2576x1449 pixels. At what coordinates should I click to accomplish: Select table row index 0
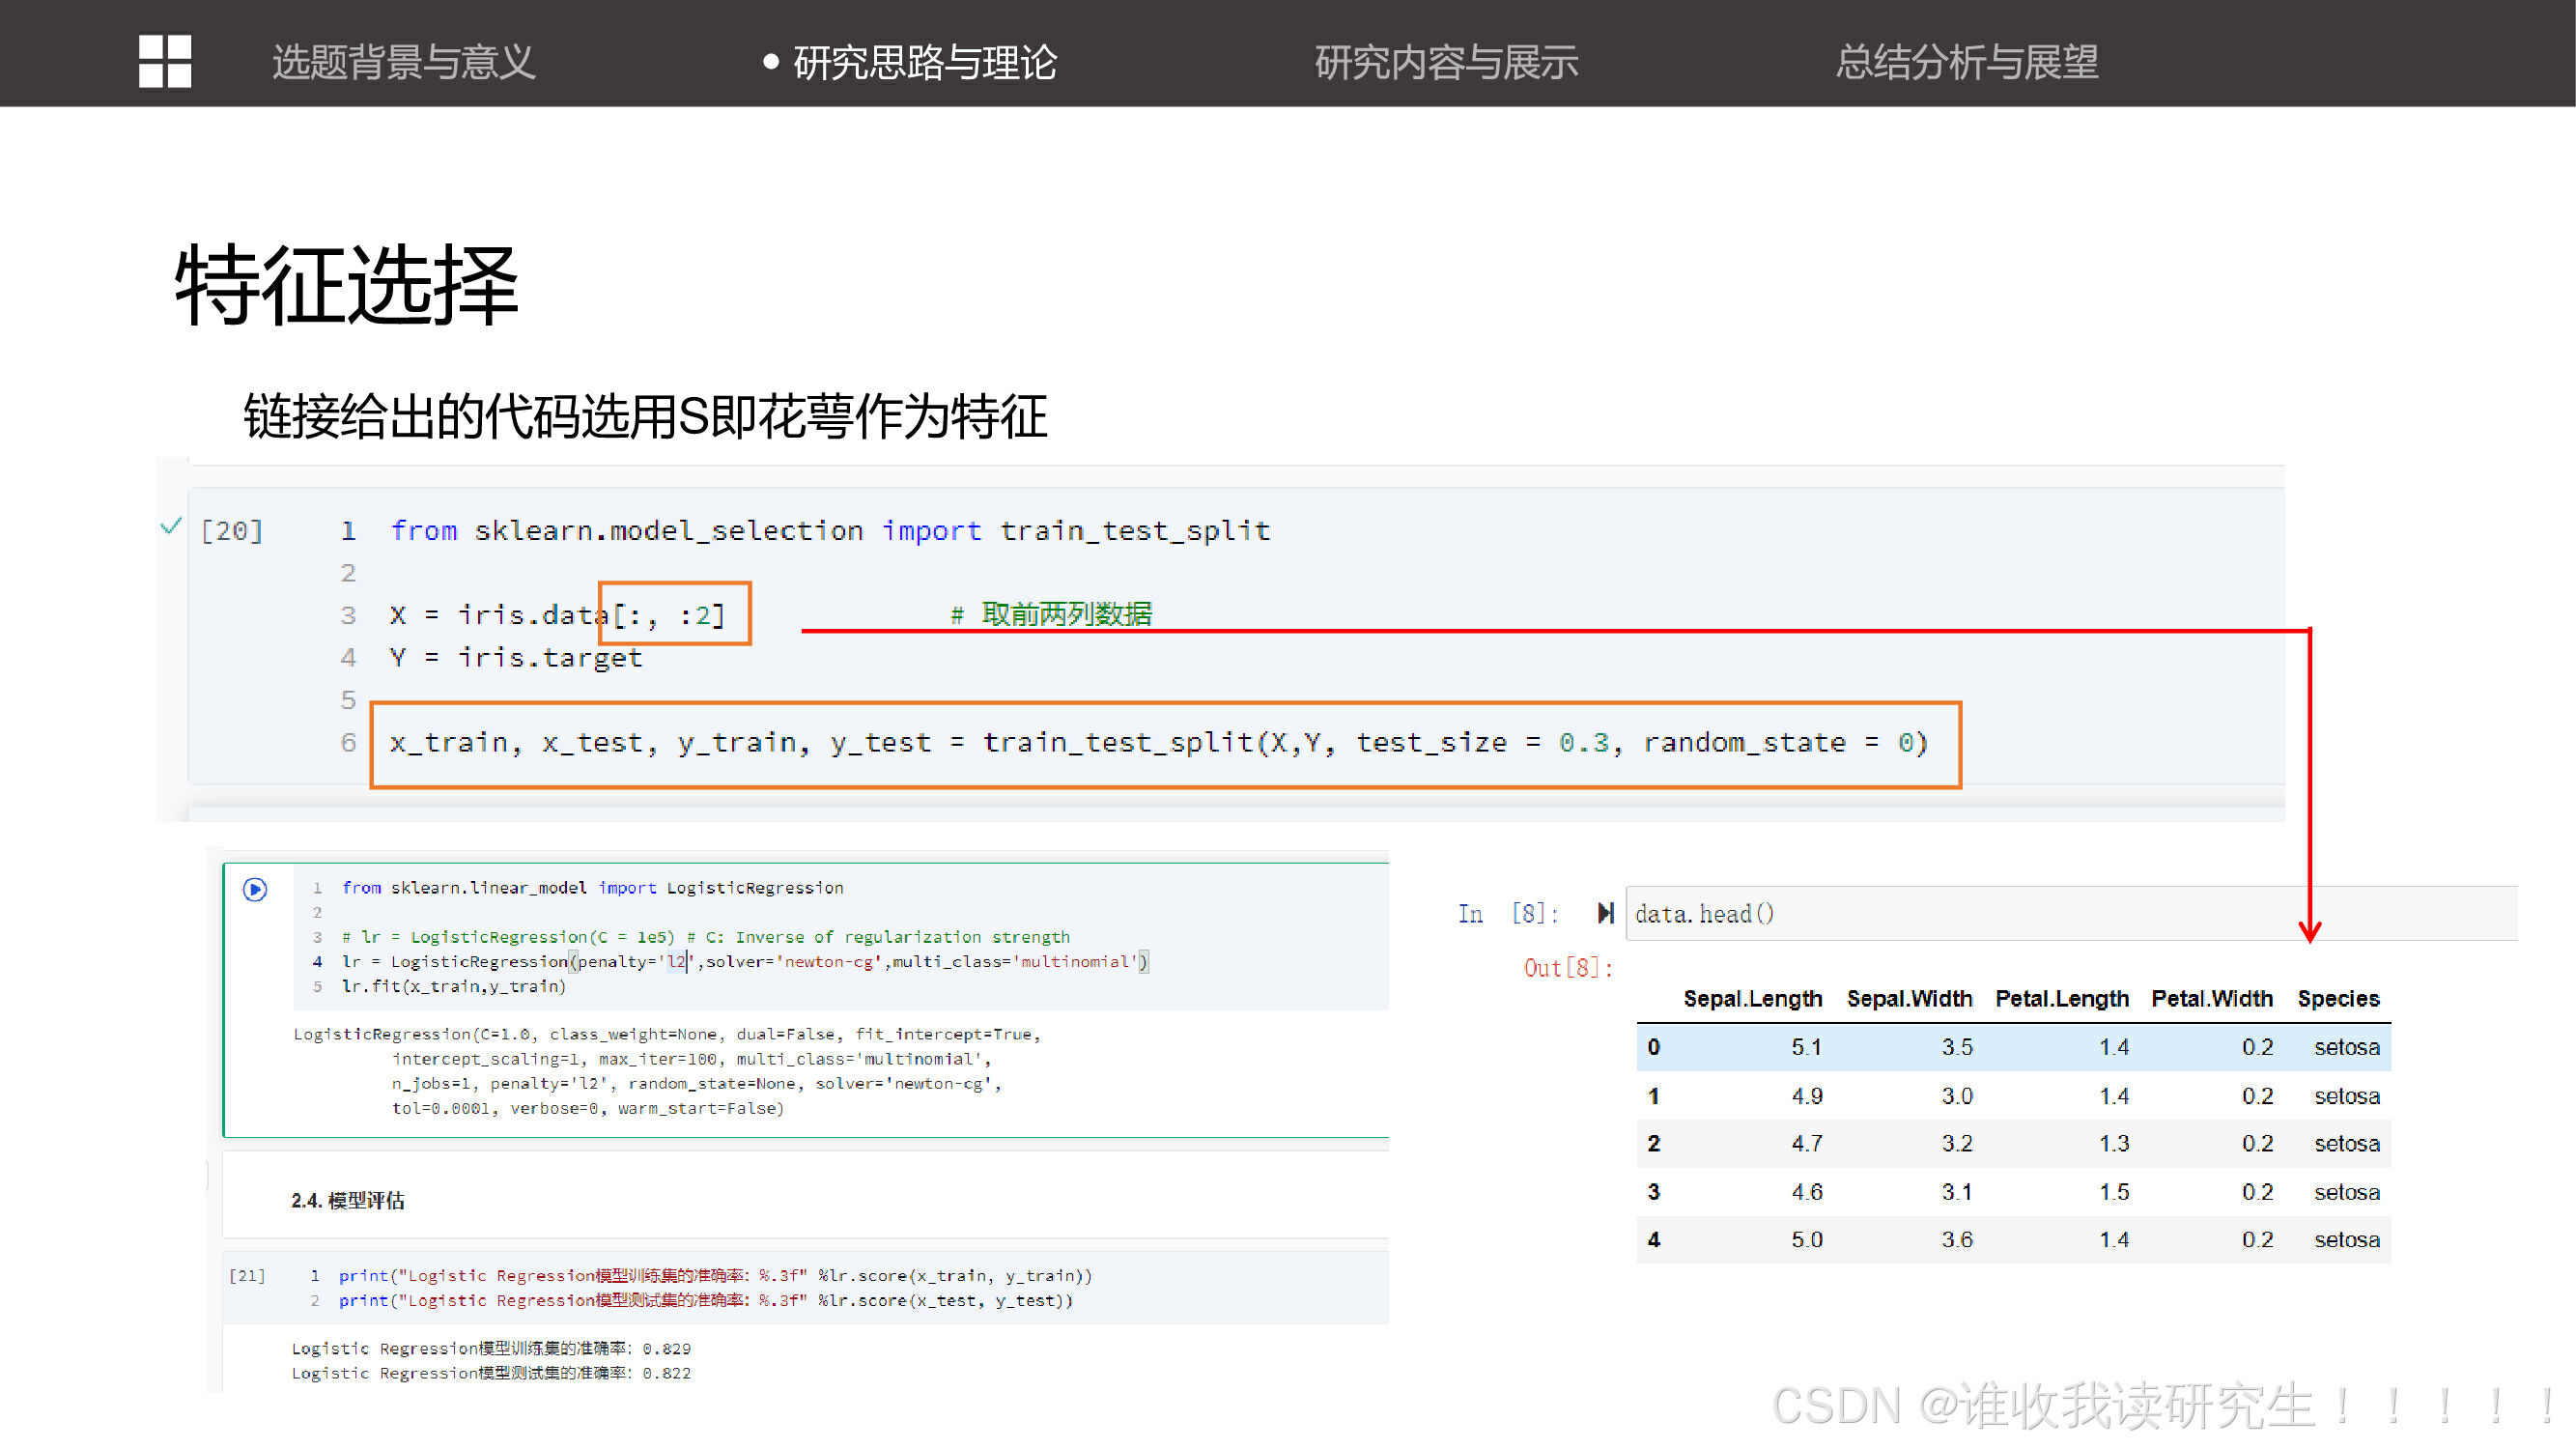pyautogui.click(x=1653, y=1046)
